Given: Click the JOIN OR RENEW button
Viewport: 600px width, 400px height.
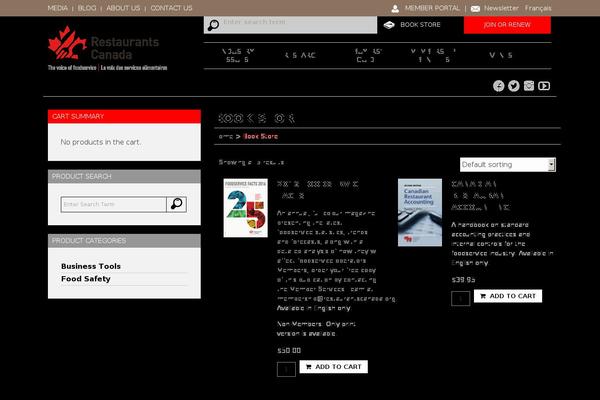Looking at the screenshot, I should (507, 25).
